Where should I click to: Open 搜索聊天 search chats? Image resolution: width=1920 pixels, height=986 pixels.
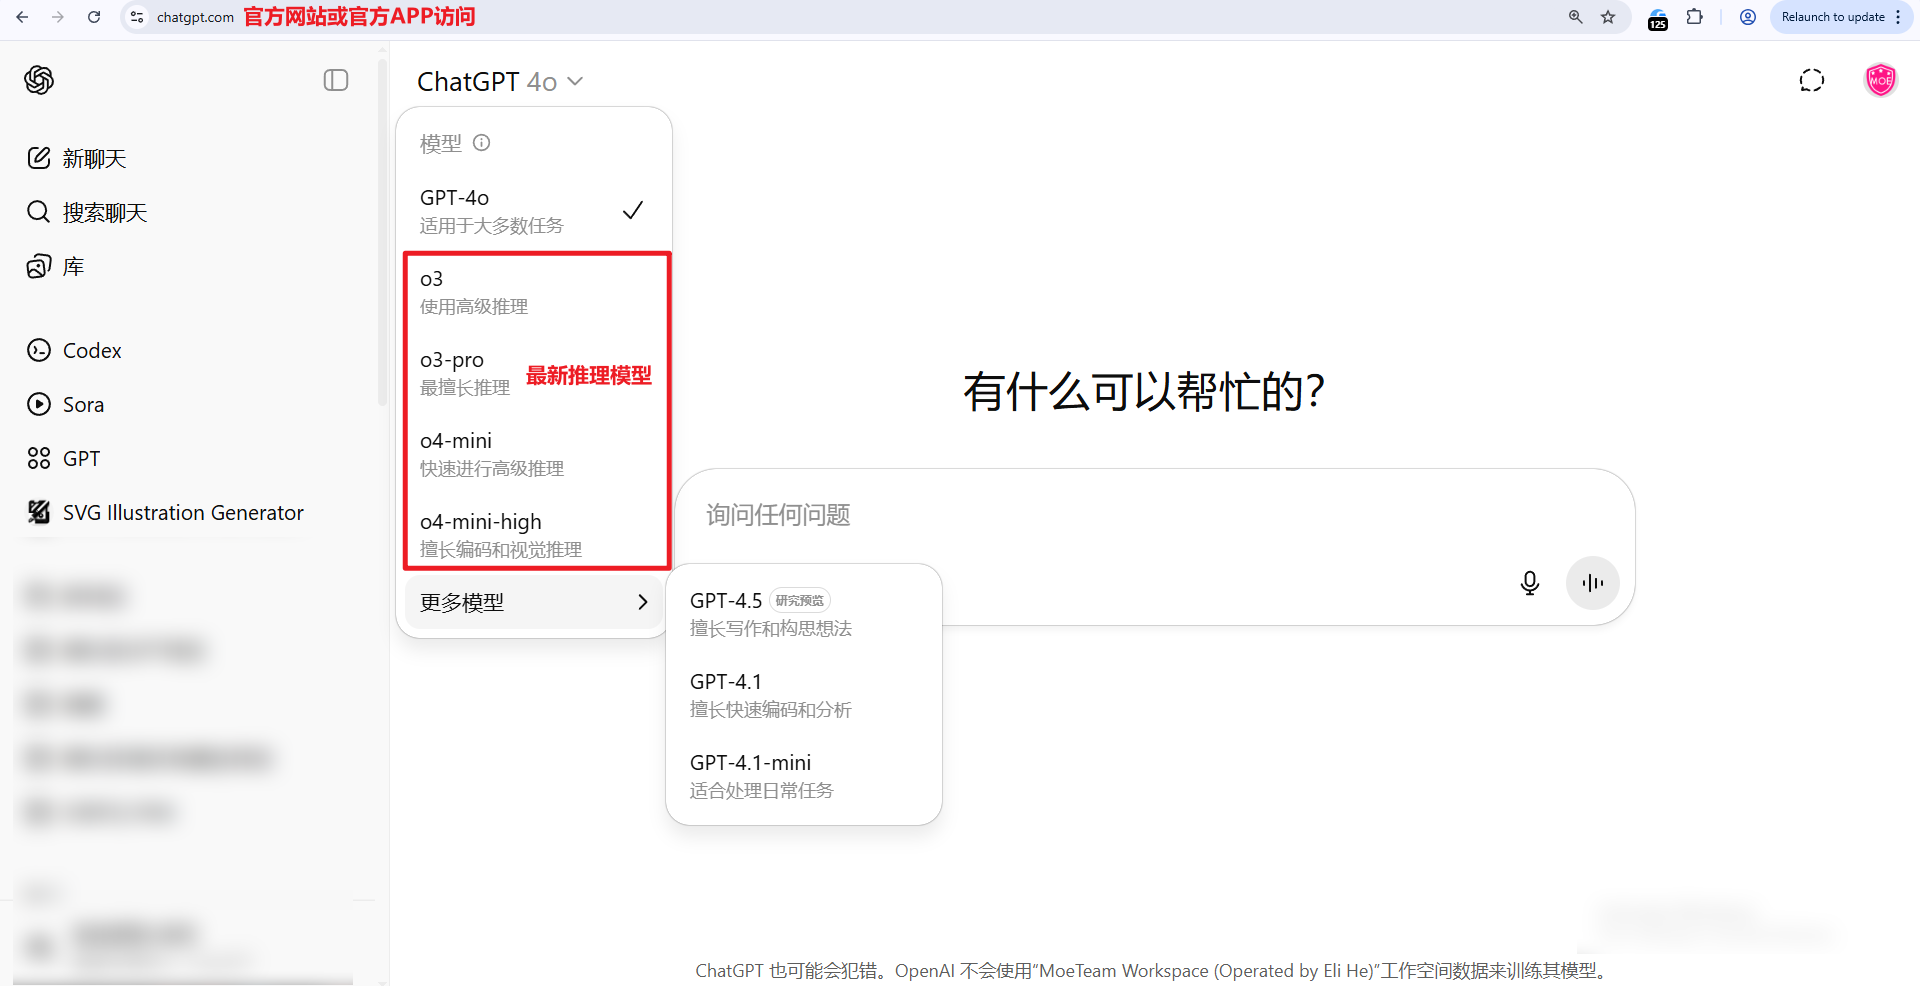[x=105, y=212]
